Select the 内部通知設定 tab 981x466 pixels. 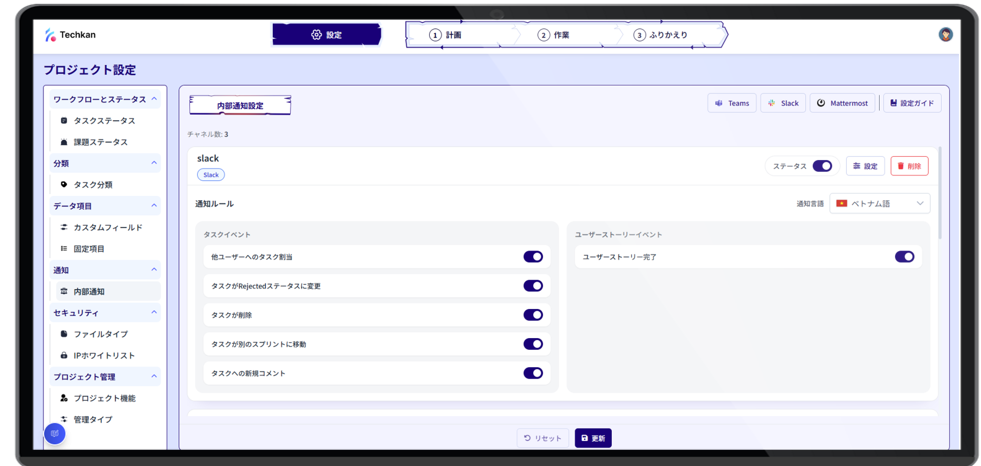click(x=240, y=106)
